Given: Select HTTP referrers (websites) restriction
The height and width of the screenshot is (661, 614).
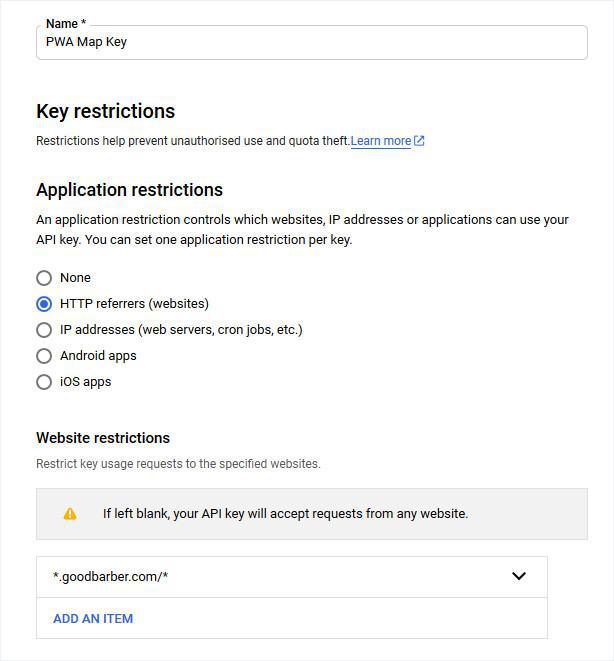Looking at the screenshot, I should click(x=44, y=304).
